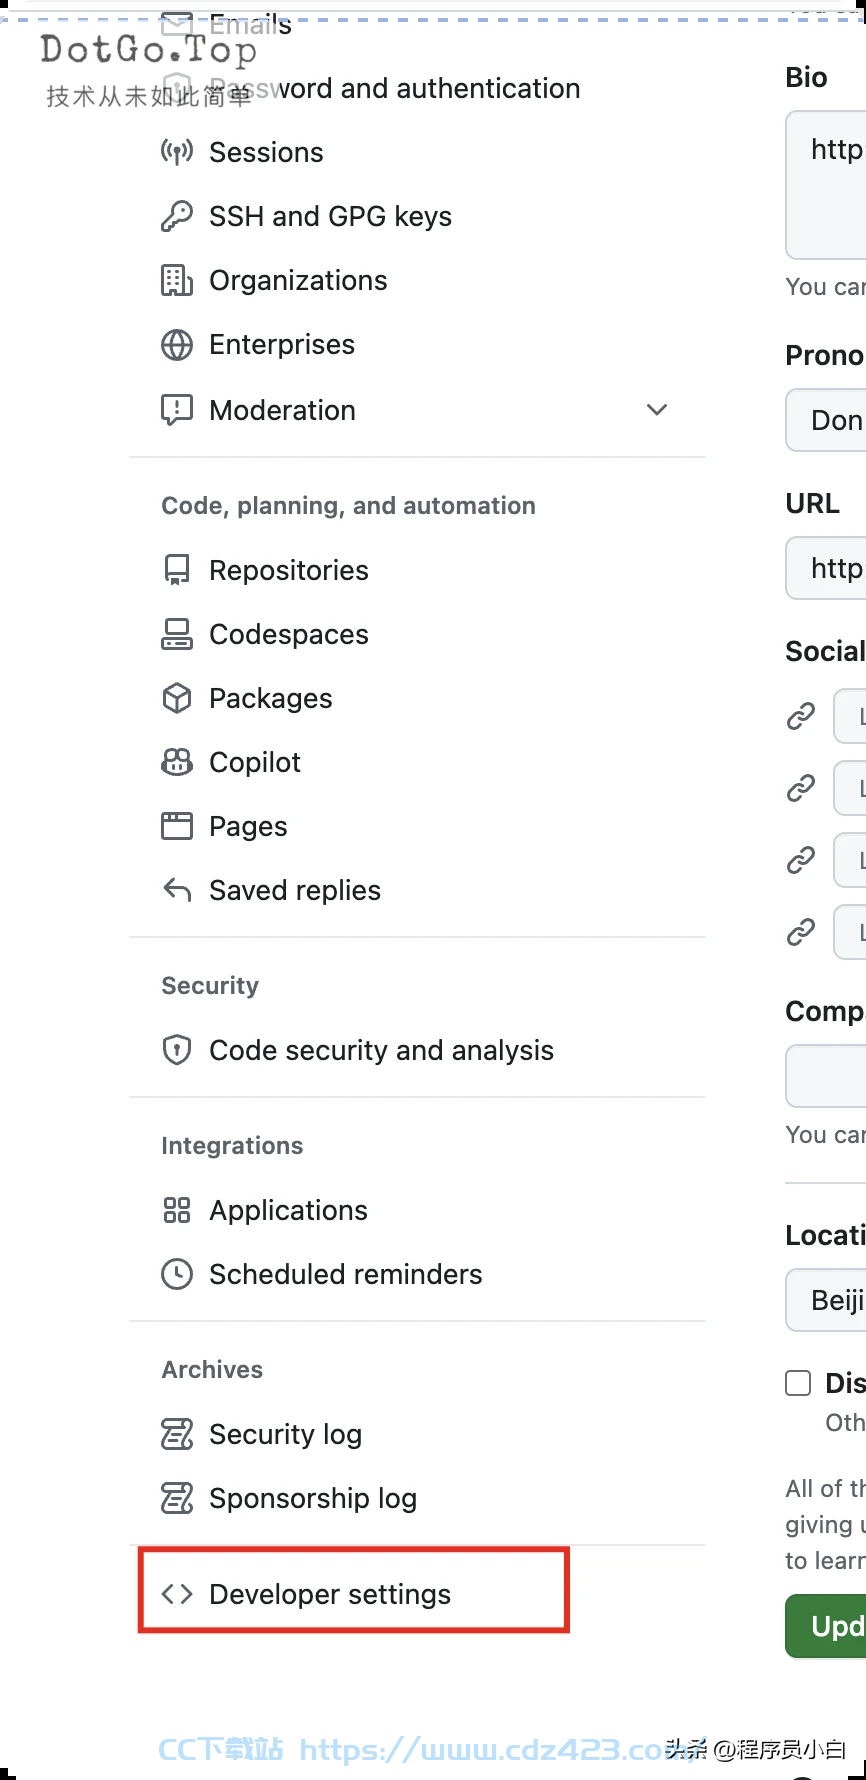
Task: Click the Pages browser icon
Action: [x=177, y=826]
